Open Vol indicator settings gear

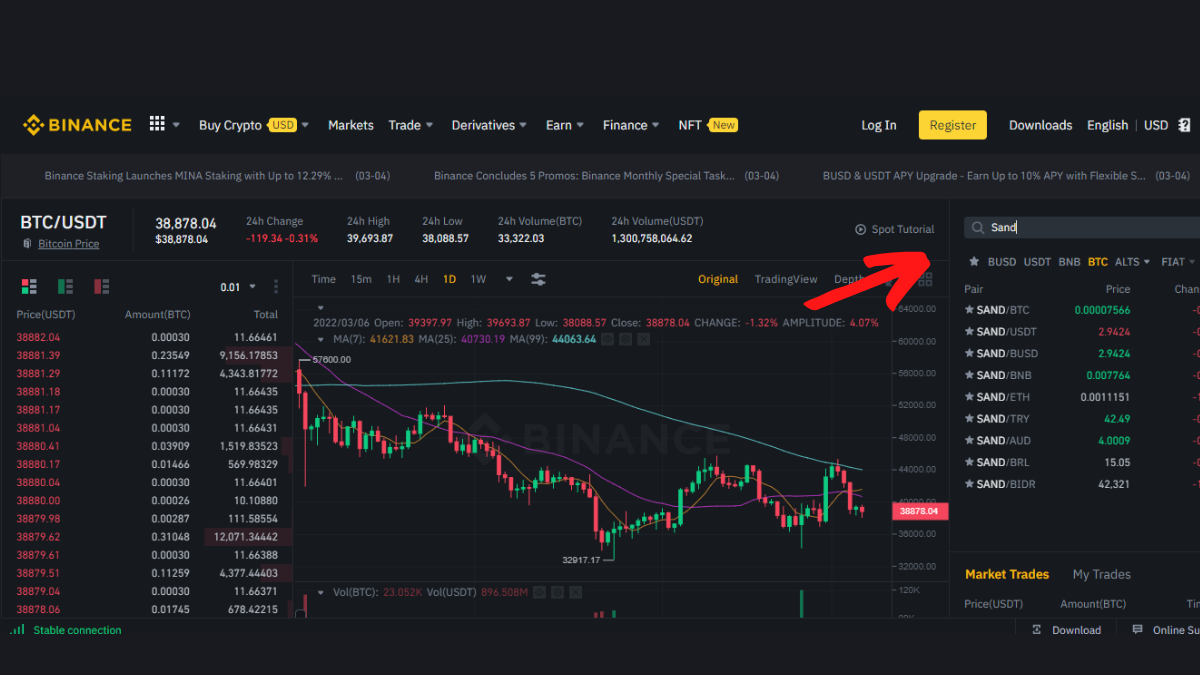point(557,592)
